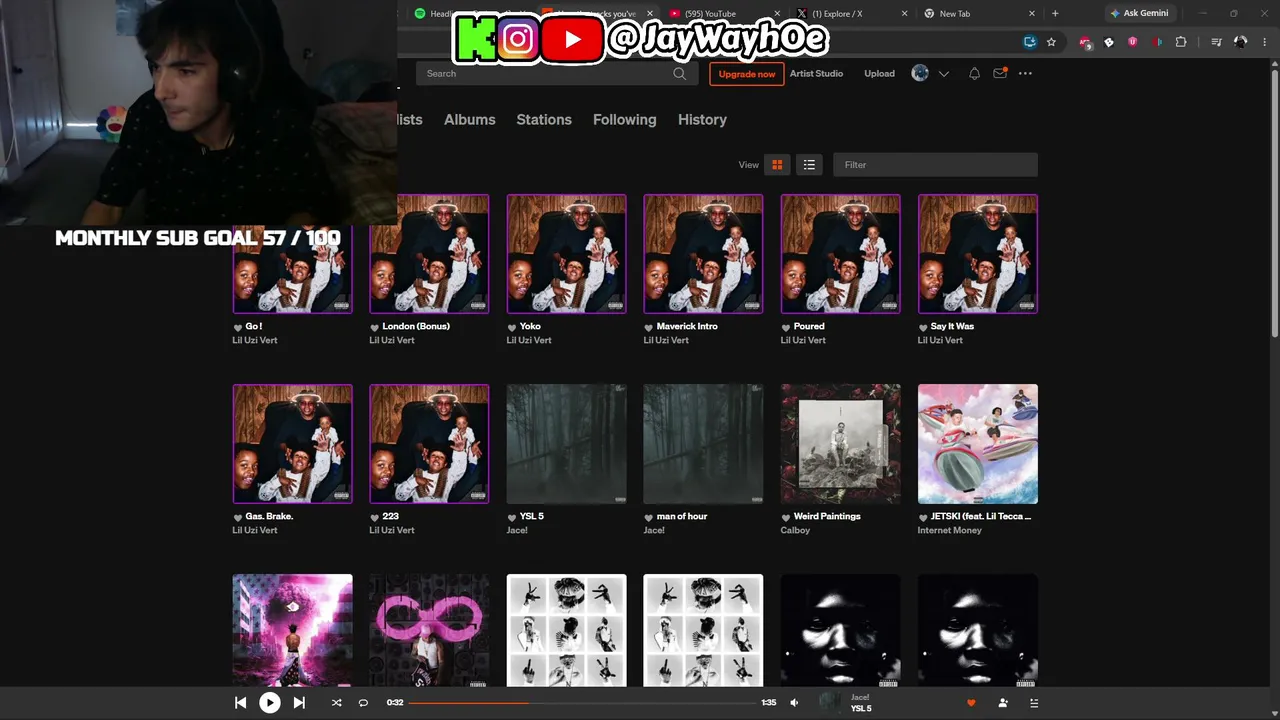Click the search magnifier icon
This screenshot has height=720, width=1280.
point(679,73)
